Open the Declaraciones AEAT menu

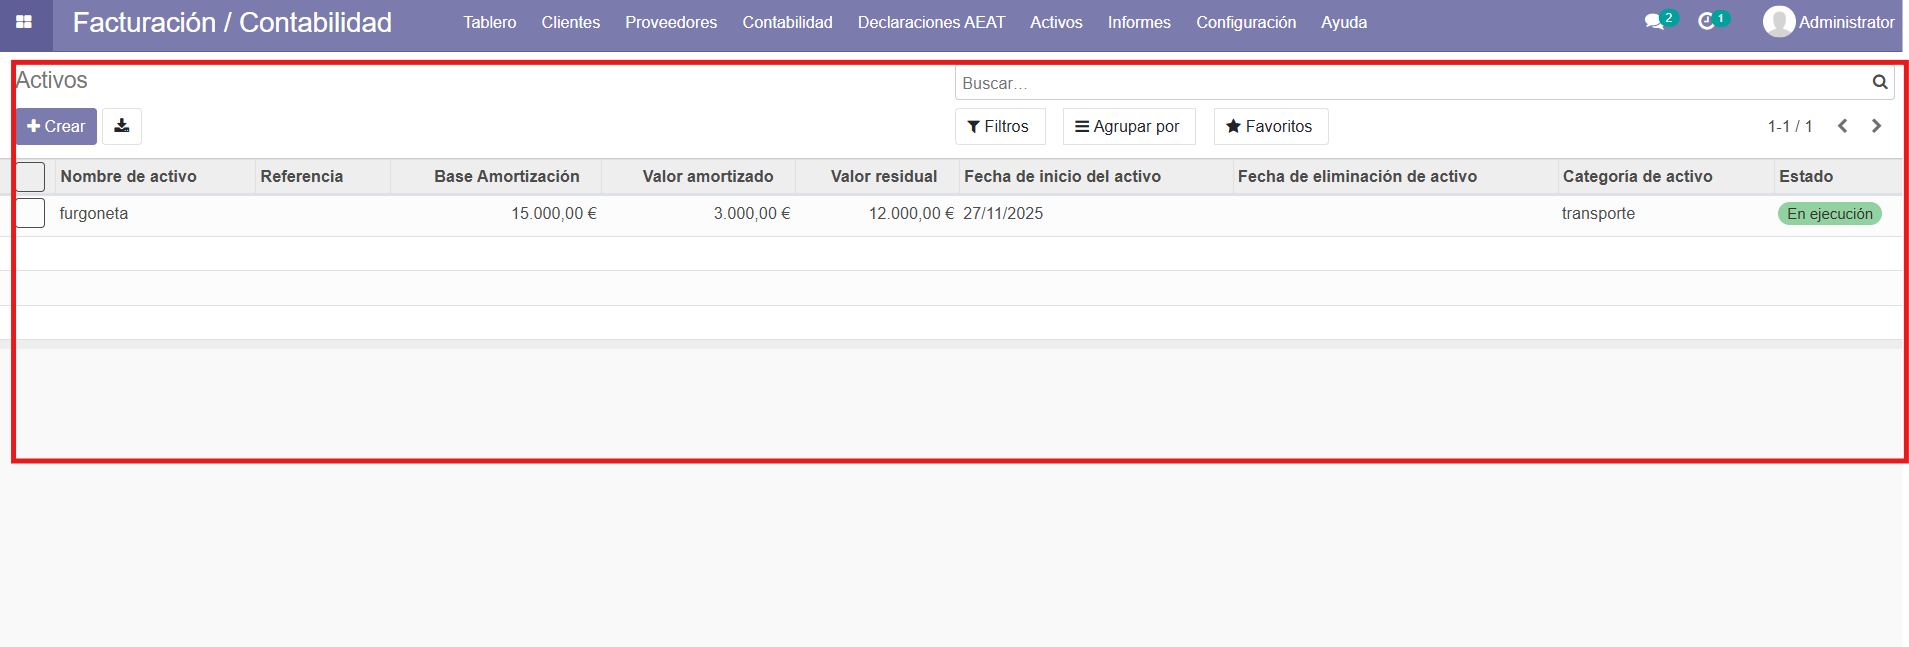tap(931, 22)
